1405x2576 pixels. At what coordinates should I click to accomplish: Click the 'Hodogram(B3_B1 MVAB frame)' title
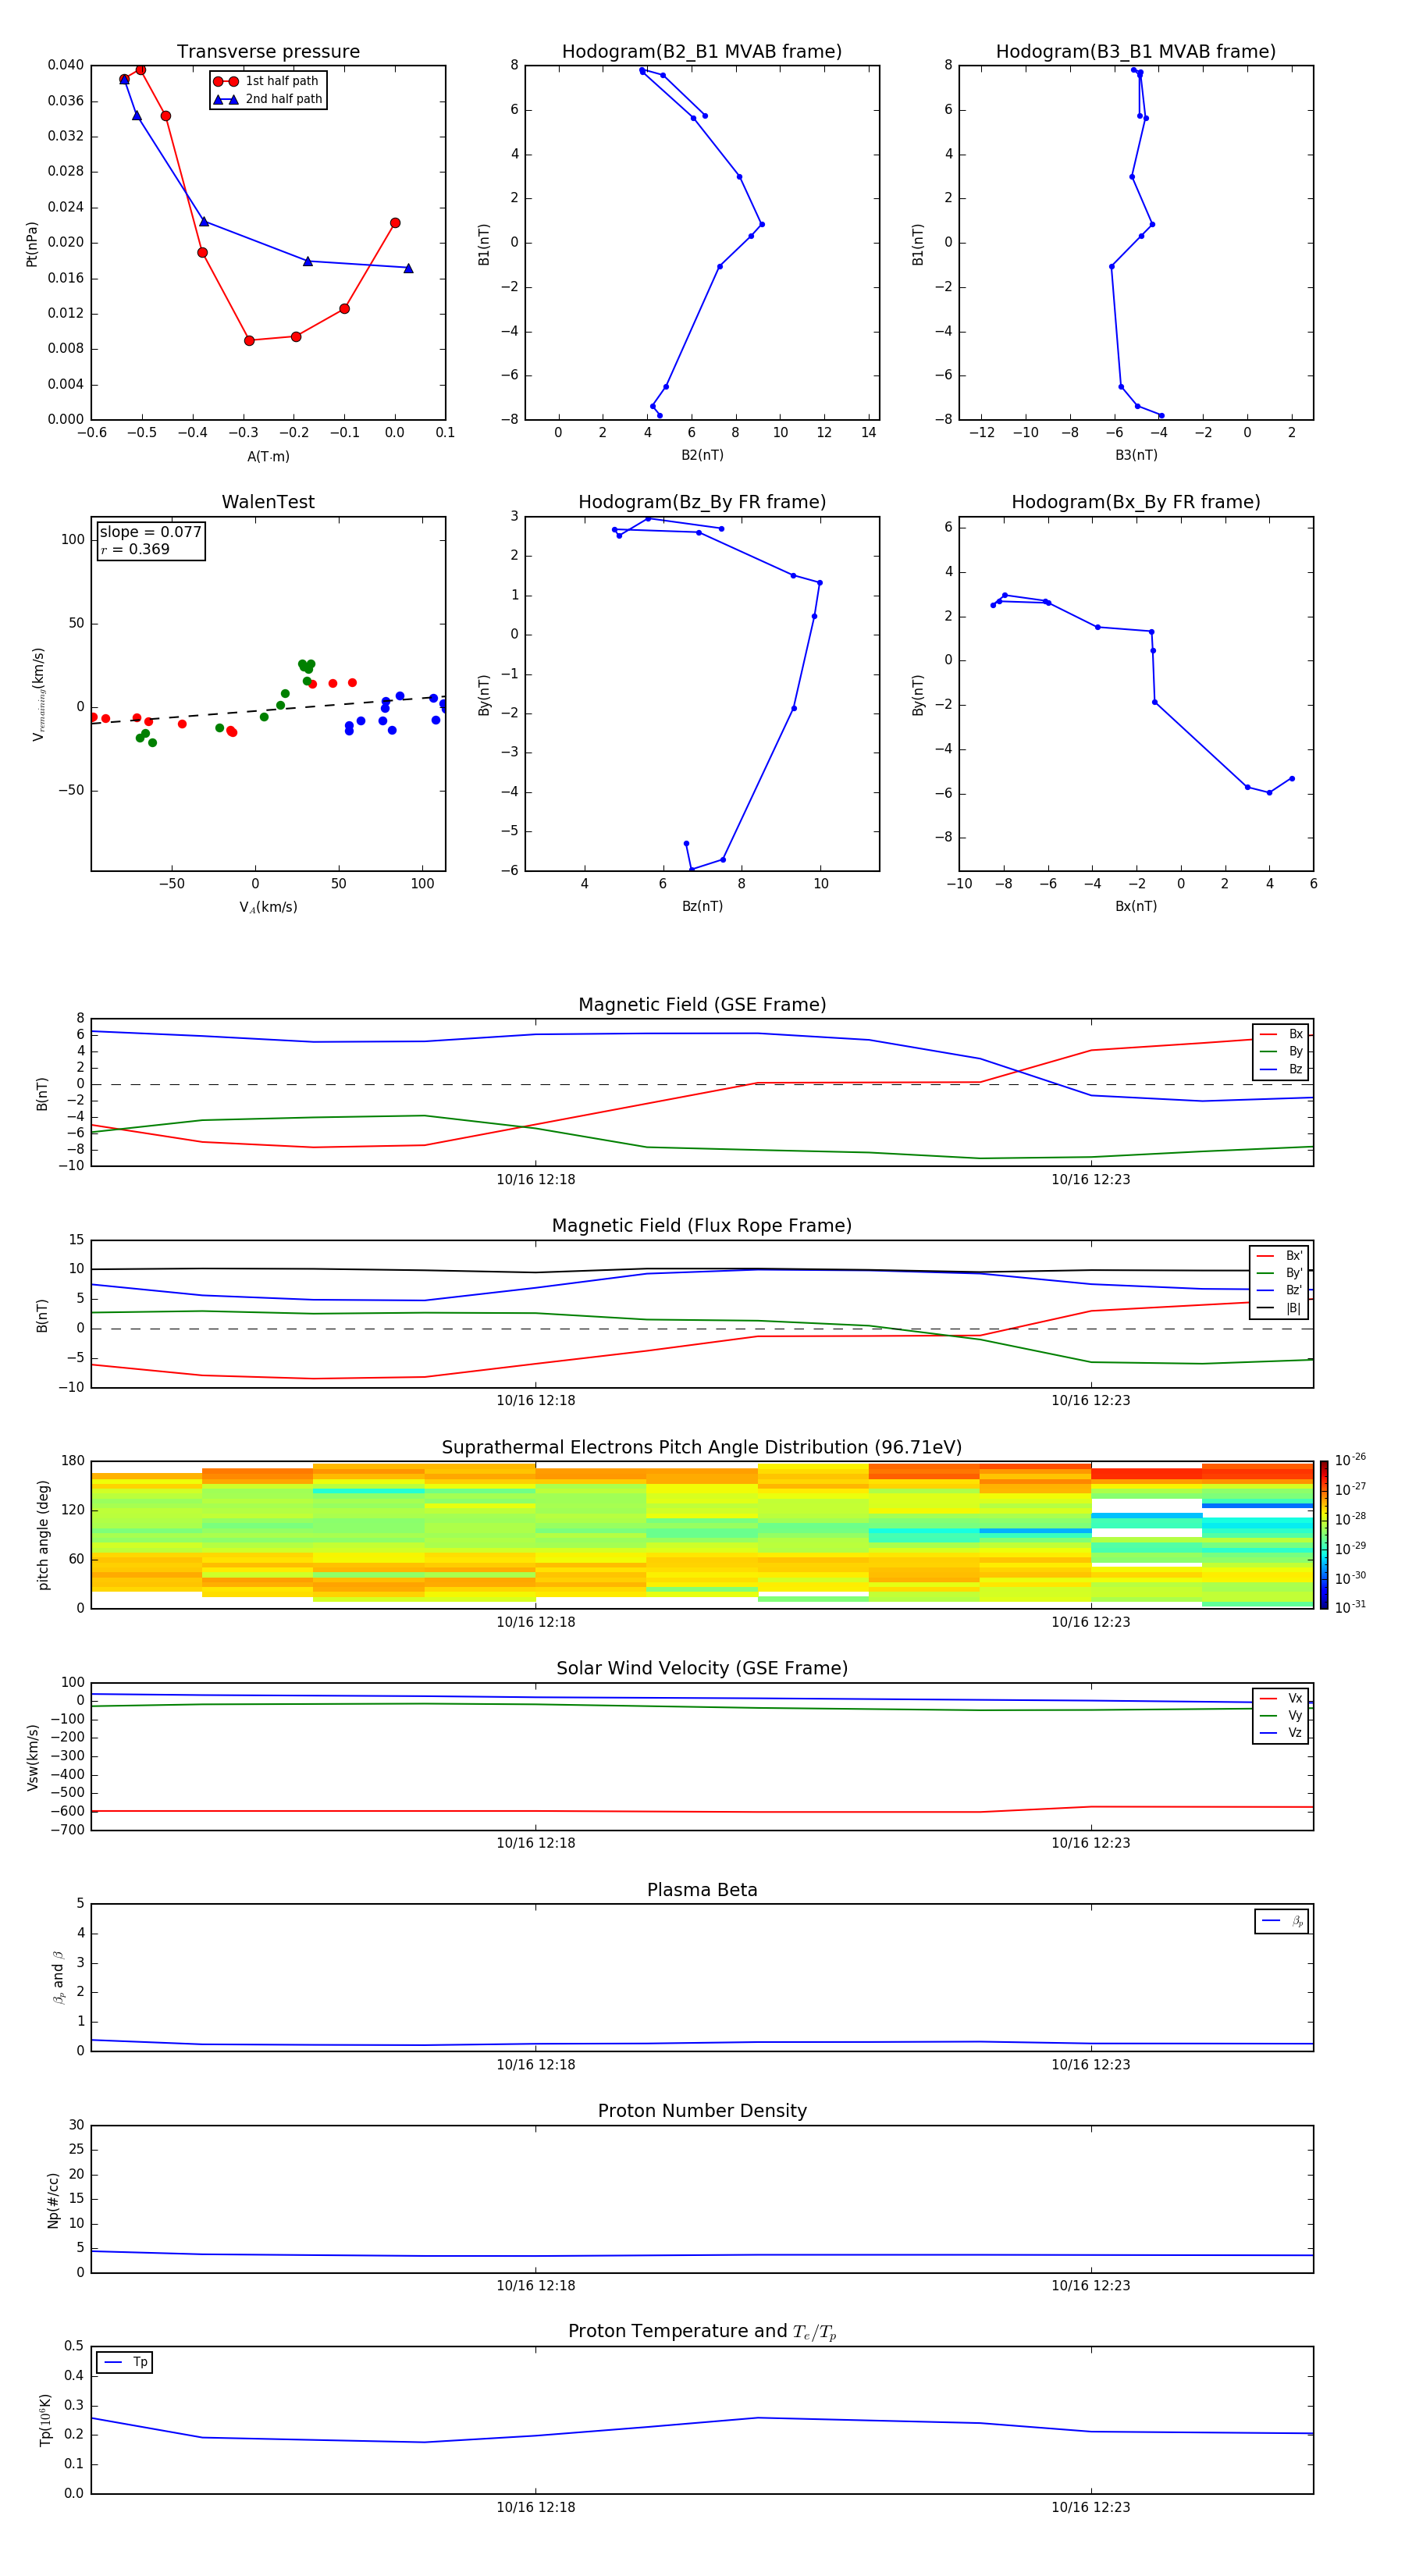coord(1136,52)
